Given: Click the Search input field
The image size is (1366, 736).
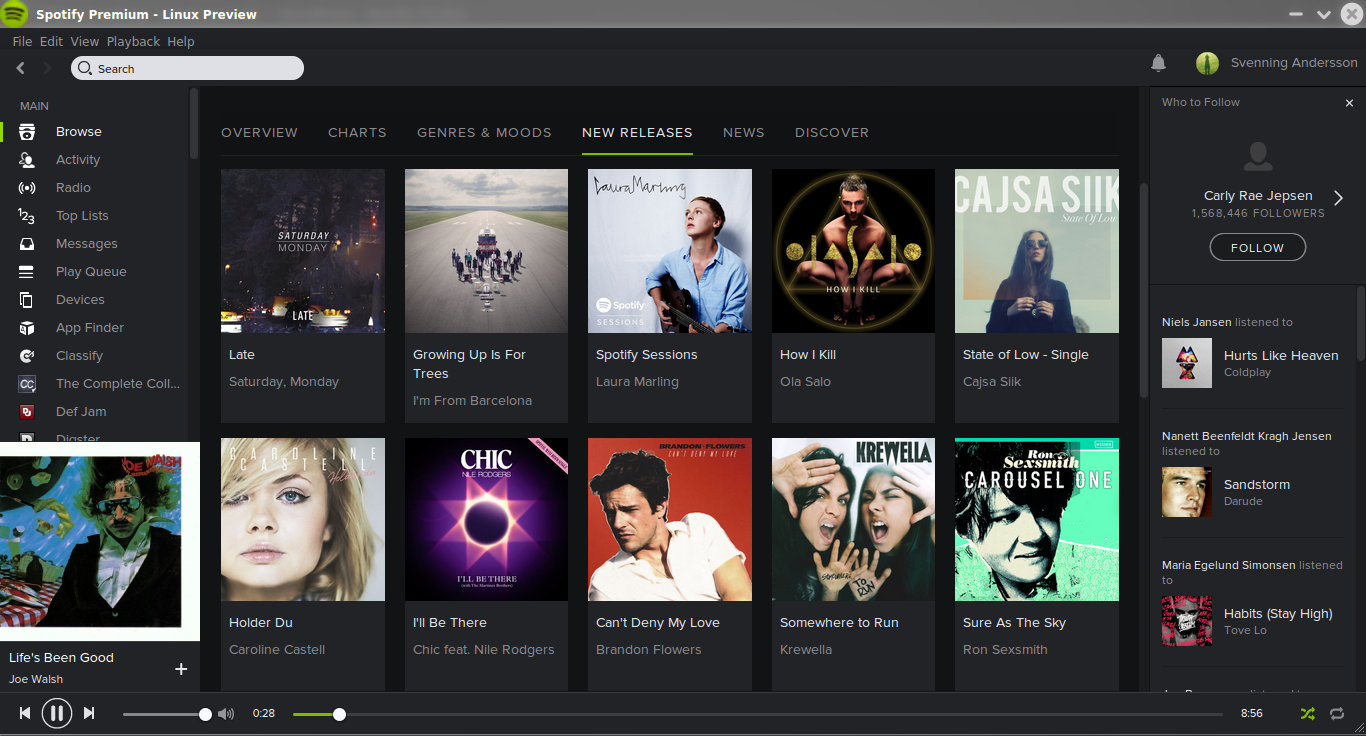Looking at the screenshot, I should [187, 68].
